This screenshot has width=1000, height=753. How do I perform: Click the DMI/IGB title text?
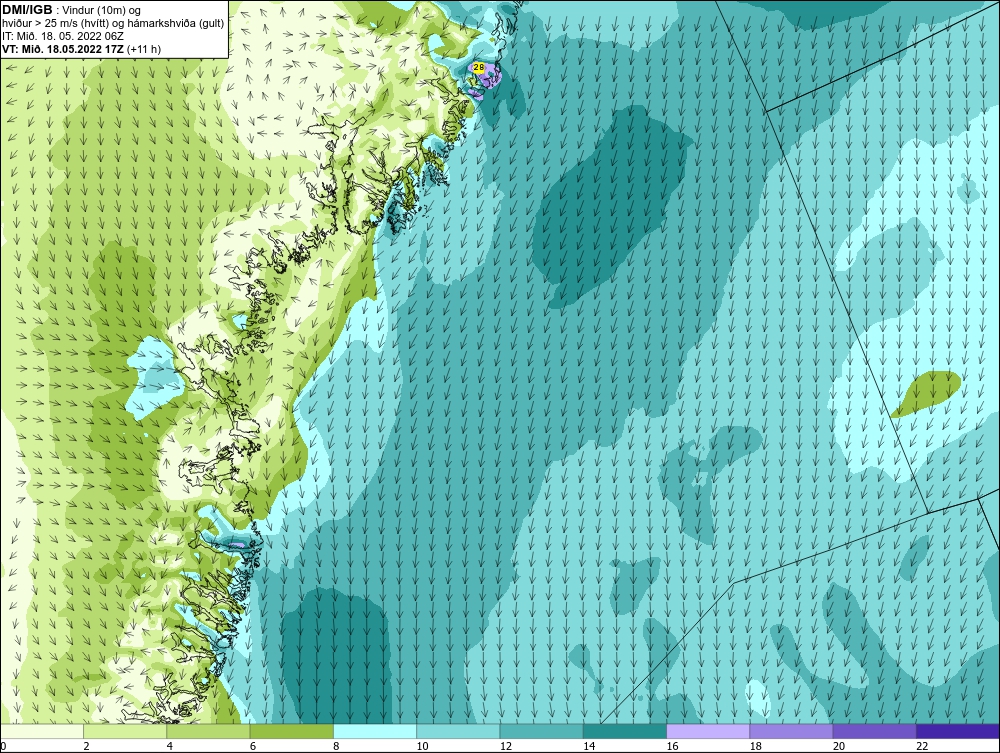[27, 10]
